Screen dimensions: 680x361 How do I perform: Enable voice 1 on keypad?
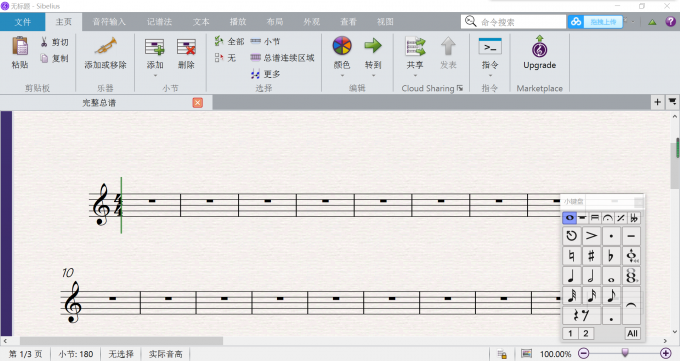(570, 333)
